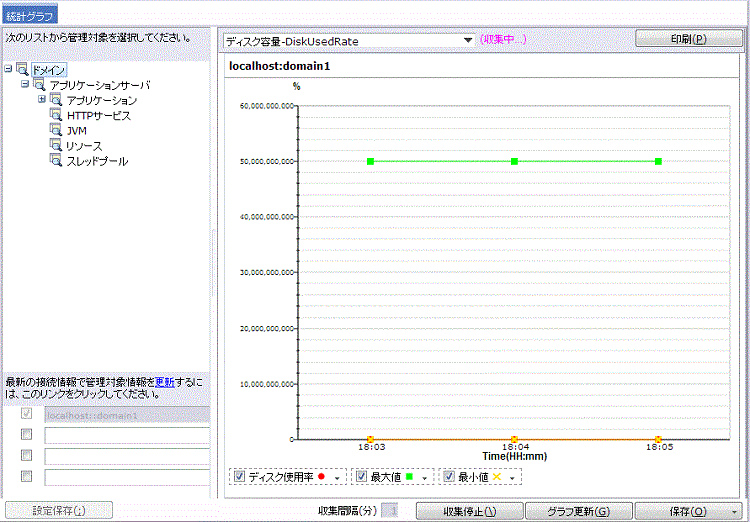Expand the アプリケーション tree node

[42, 100]
